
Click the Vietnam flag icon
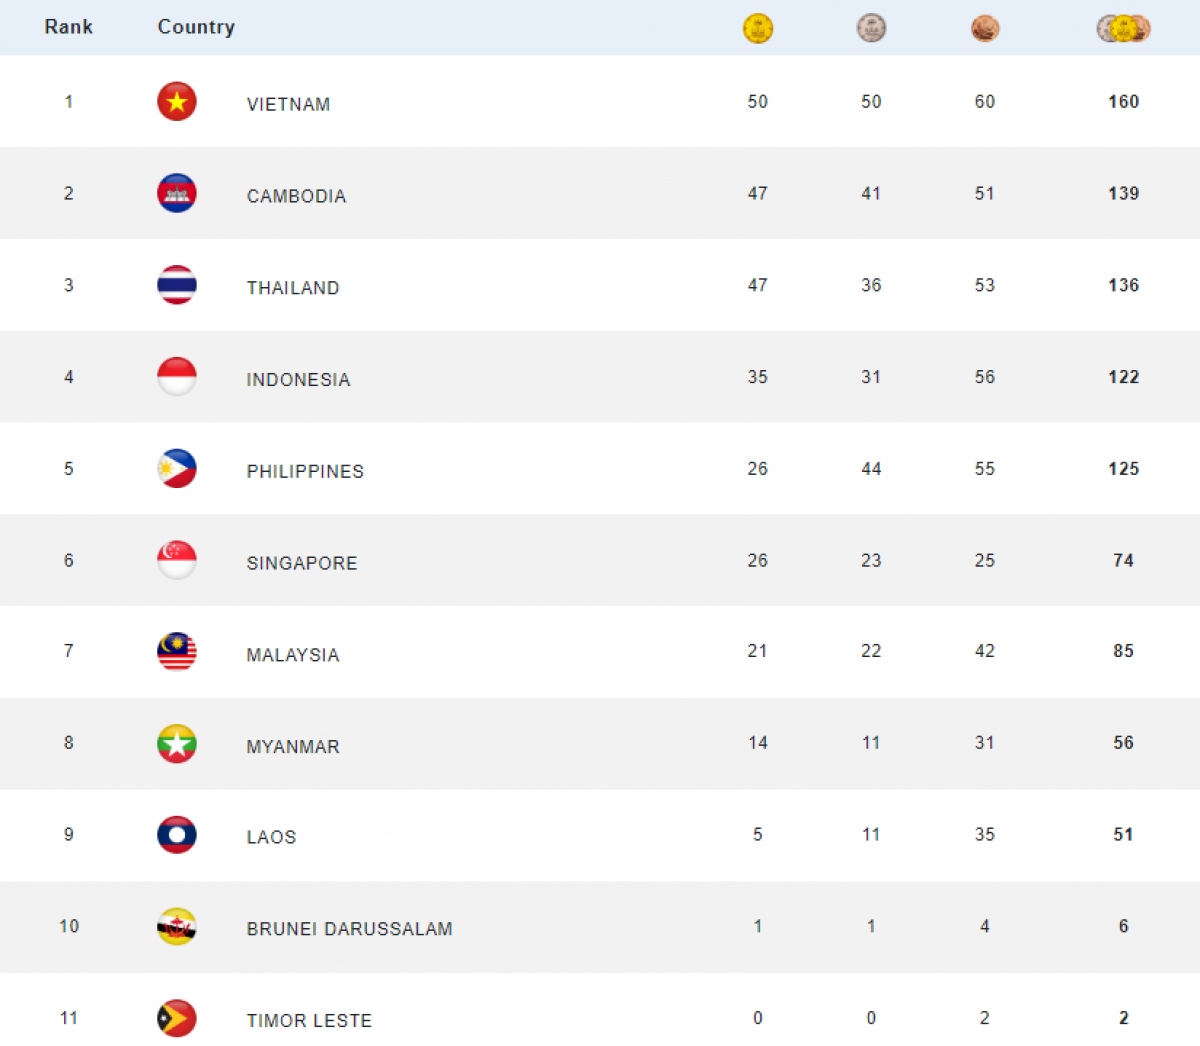pos(177,101)
